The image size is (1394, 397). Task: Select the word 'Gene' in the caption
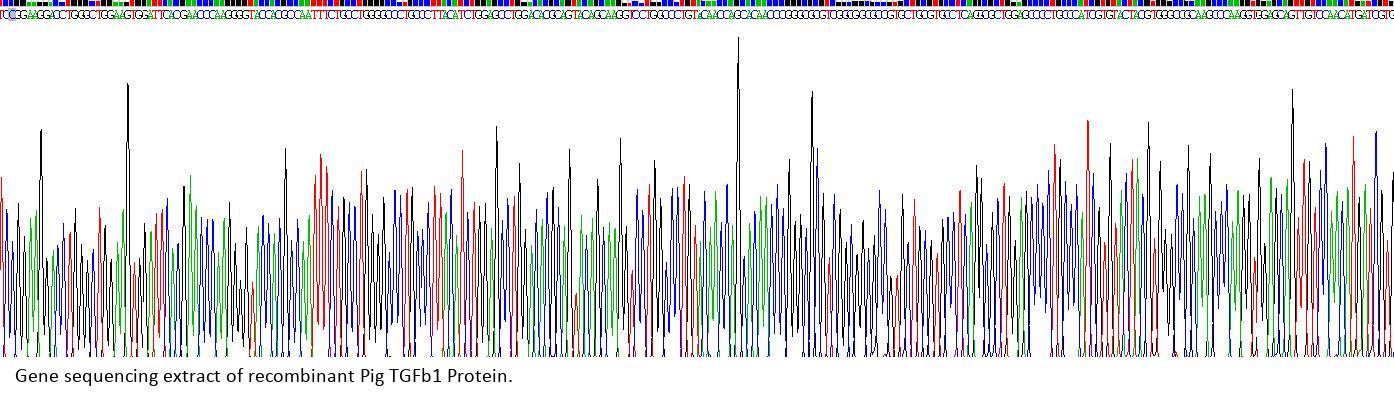click(x=37, y=377)
